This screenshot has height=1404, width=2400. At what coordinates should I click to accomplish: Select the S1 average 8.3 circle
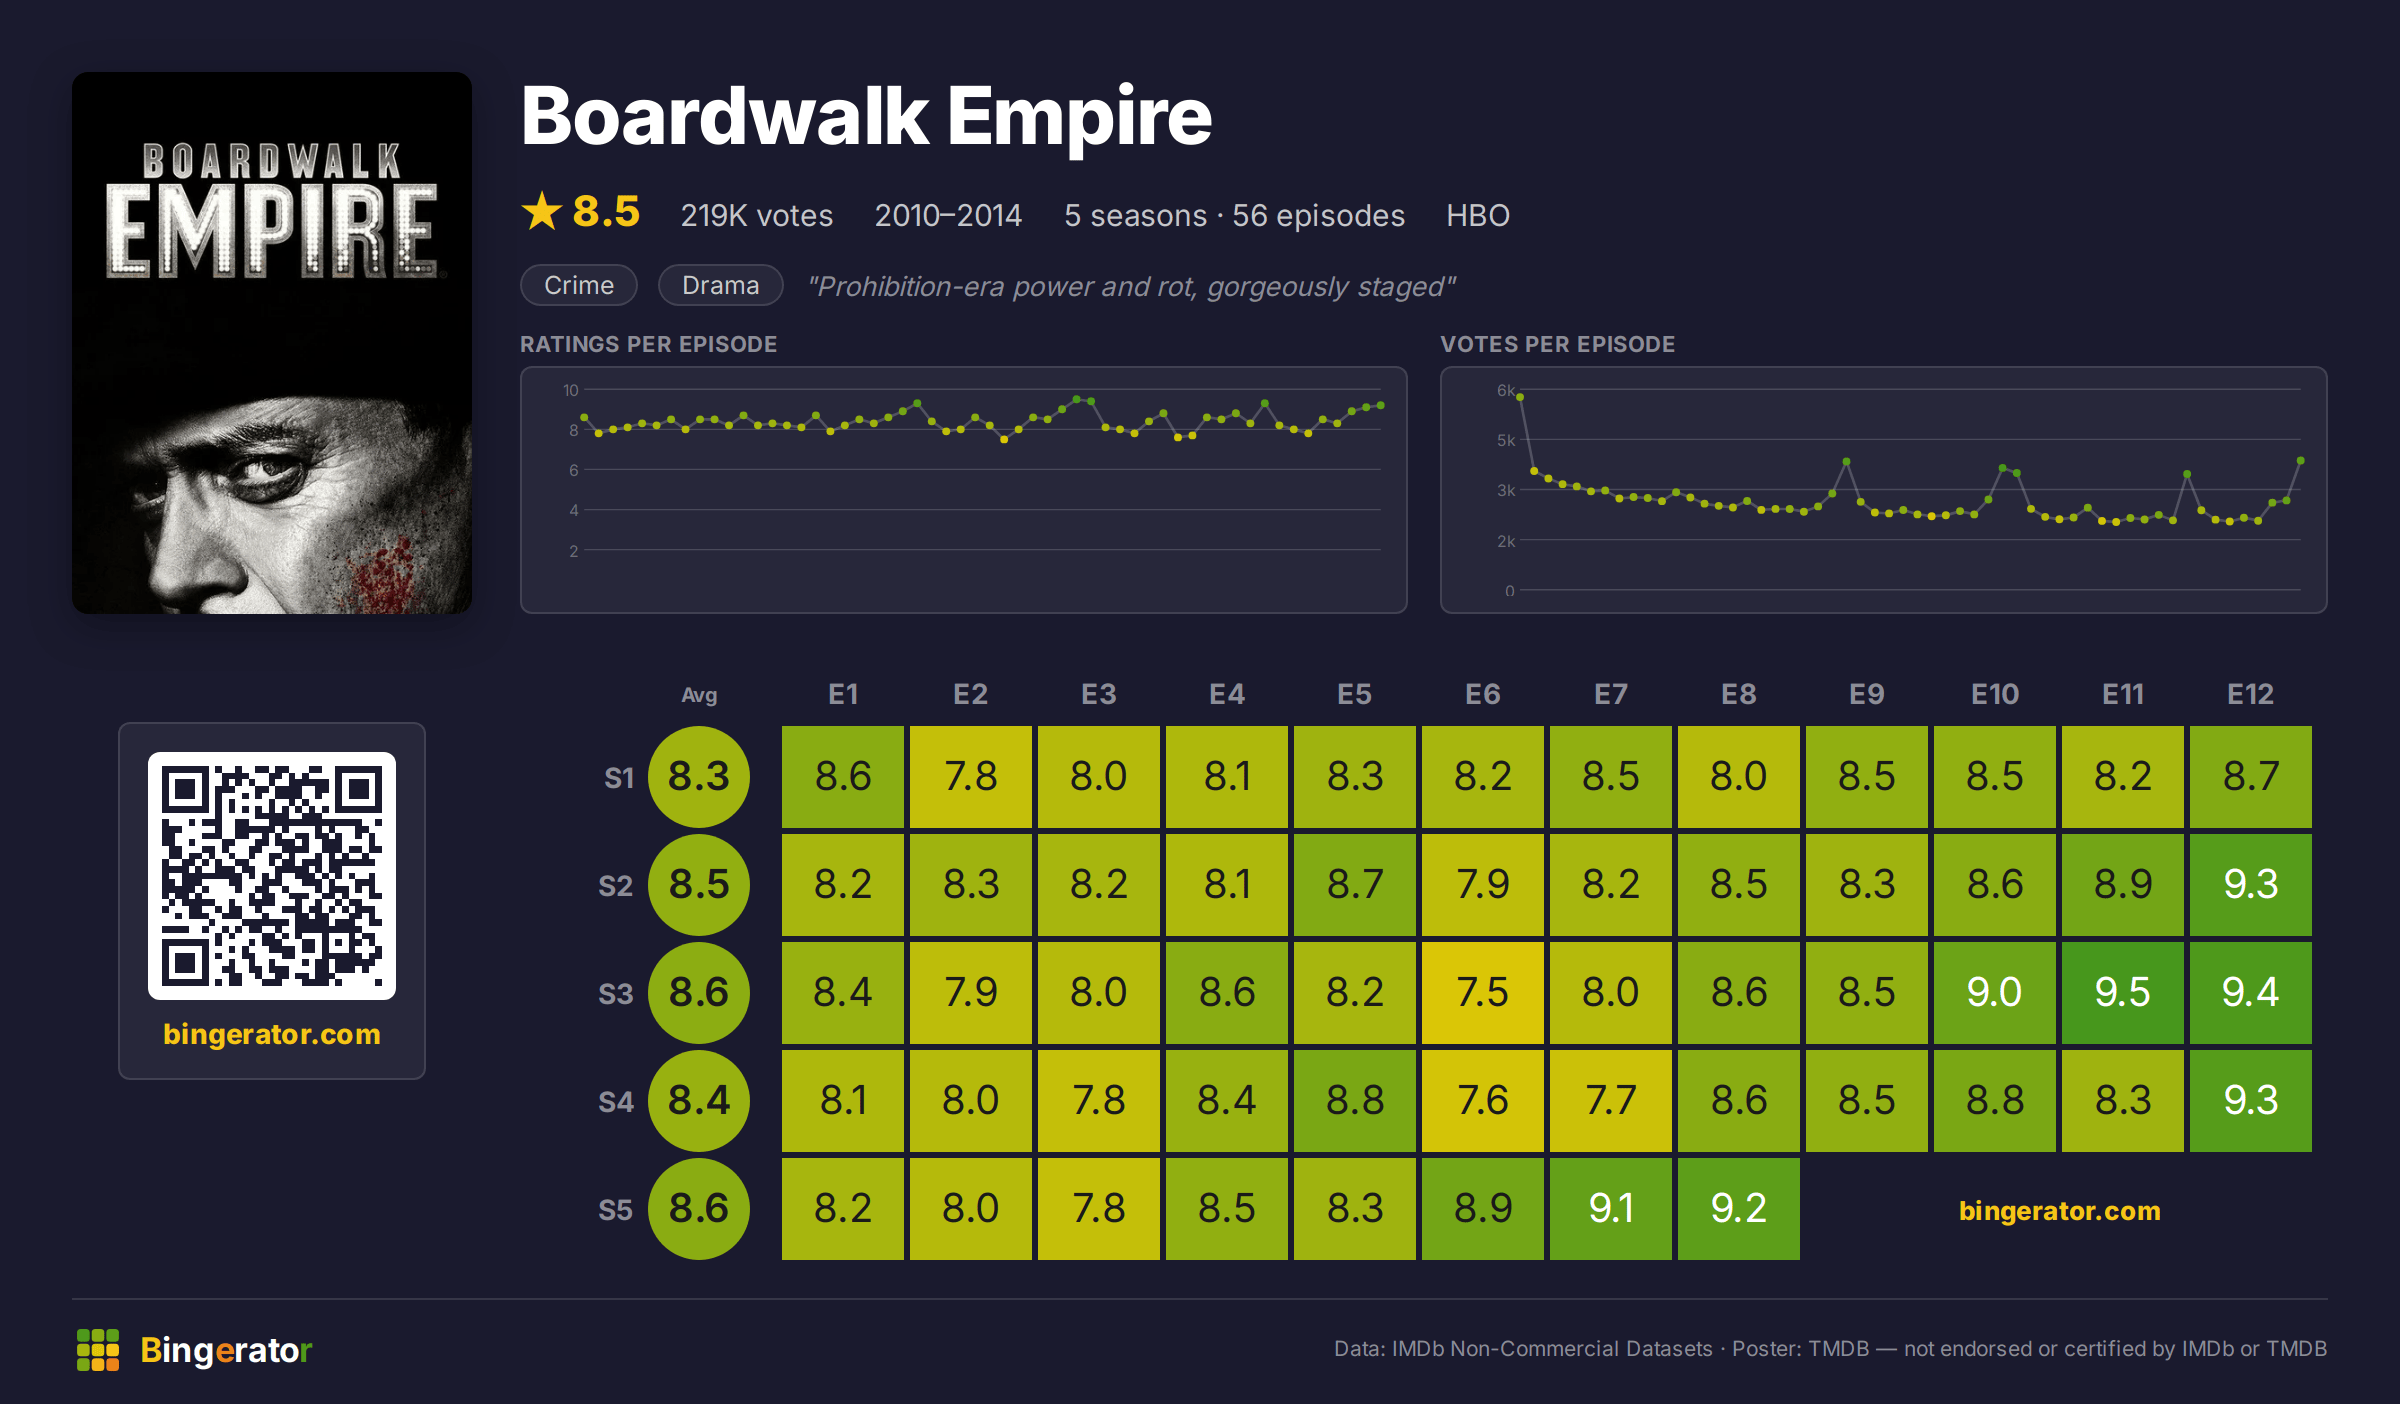699,777
